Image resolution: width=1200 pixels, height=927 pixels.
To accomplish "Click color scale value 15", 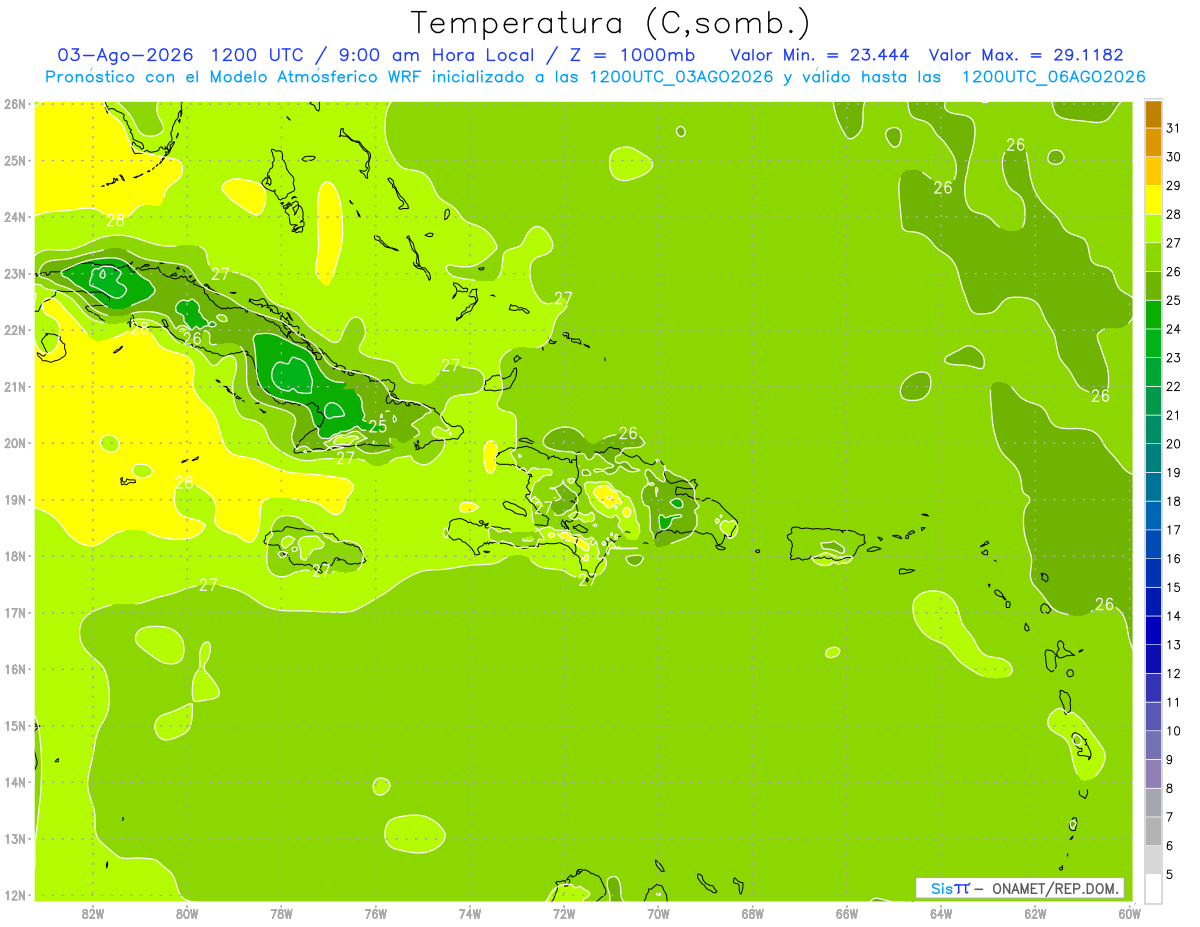I will (x=1173, y=587).
